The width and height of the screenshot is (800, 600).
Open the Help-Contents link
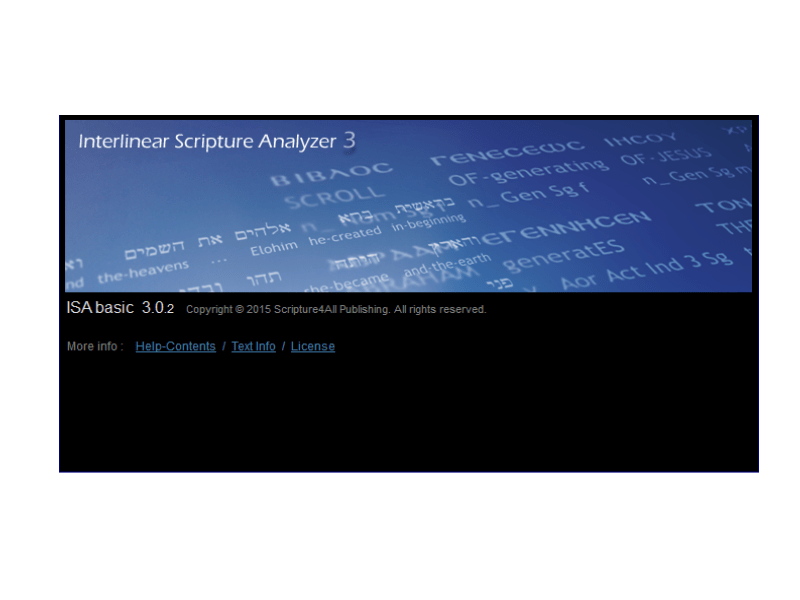175,346
